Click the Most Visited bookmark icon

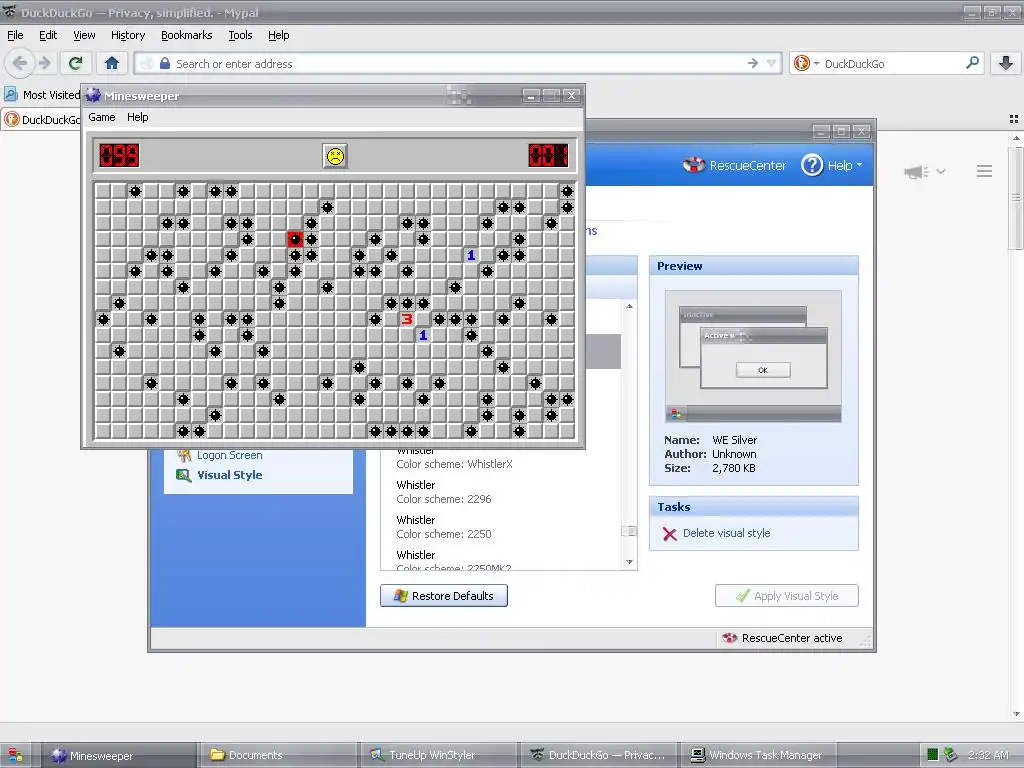10,94
